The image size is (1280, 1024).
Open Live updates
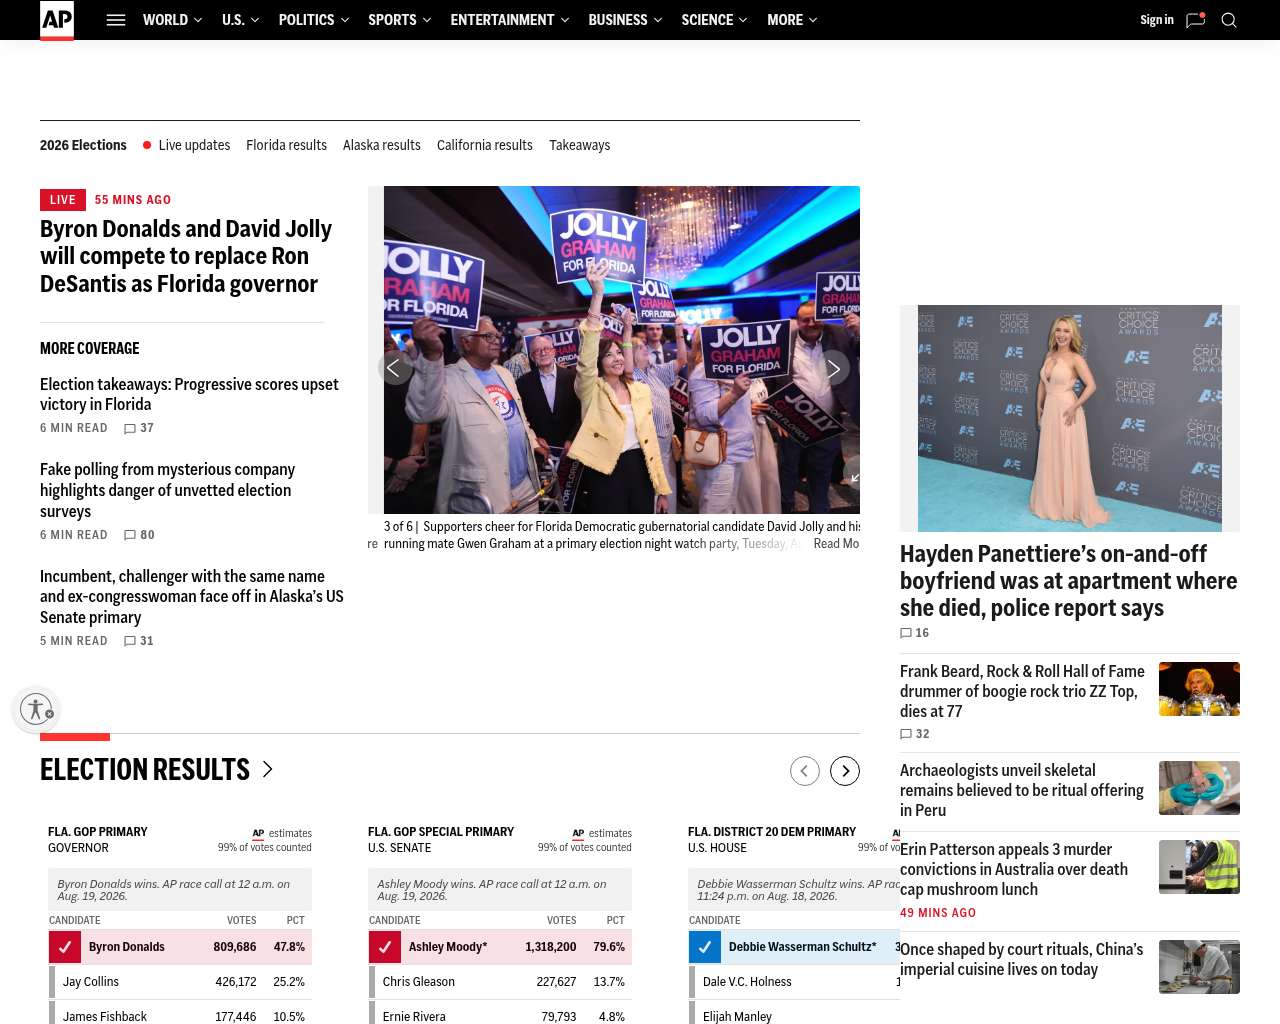coord(194,145)
